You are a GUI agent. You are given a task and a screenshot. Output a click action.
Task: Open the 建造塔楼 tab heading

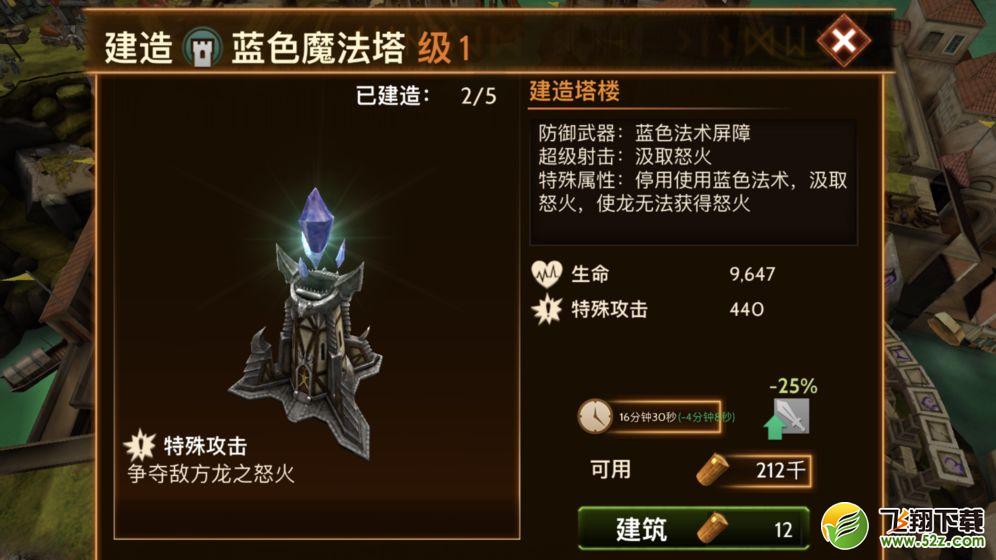coord(574,91)
